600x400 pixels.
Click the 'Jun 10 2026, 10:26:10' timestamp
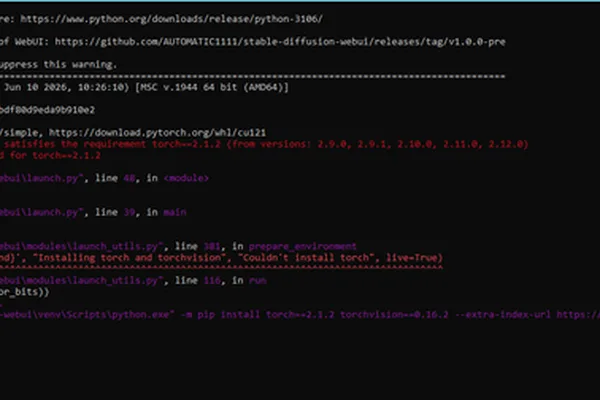[x=64, y=87]
